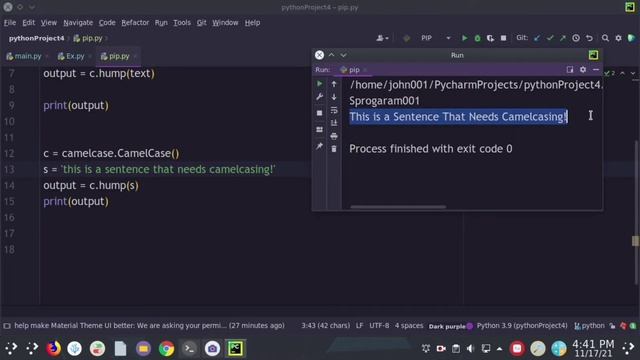The image size is (640, 360).
Task: Start debugging with the green bug icon
Action: point(477,38)
